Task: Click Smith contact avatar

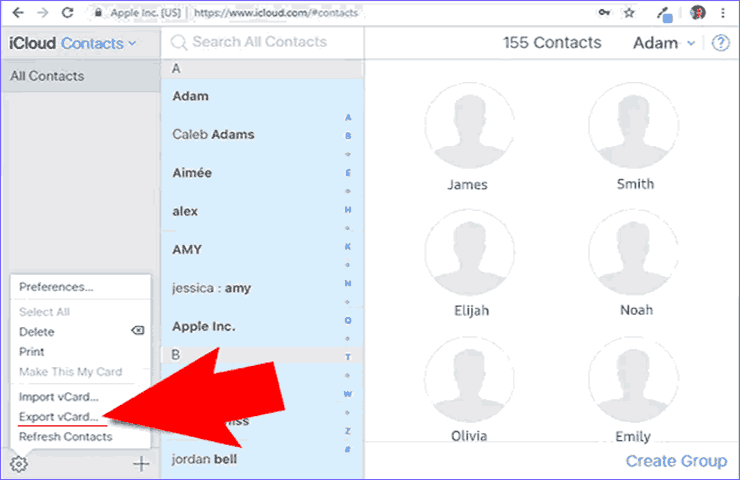Action: [x=633, y=126]
